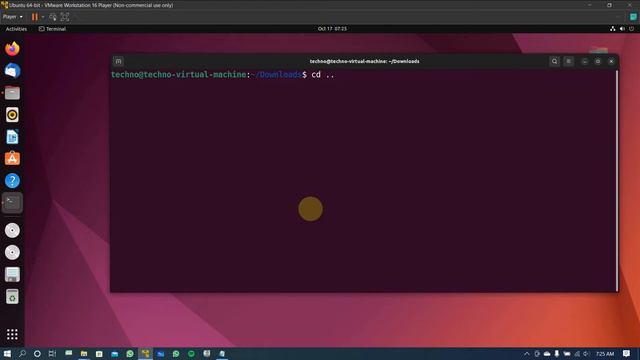Pause the virtual machine
The height and width of the screenshot is (360, 640).
(35, 17)
